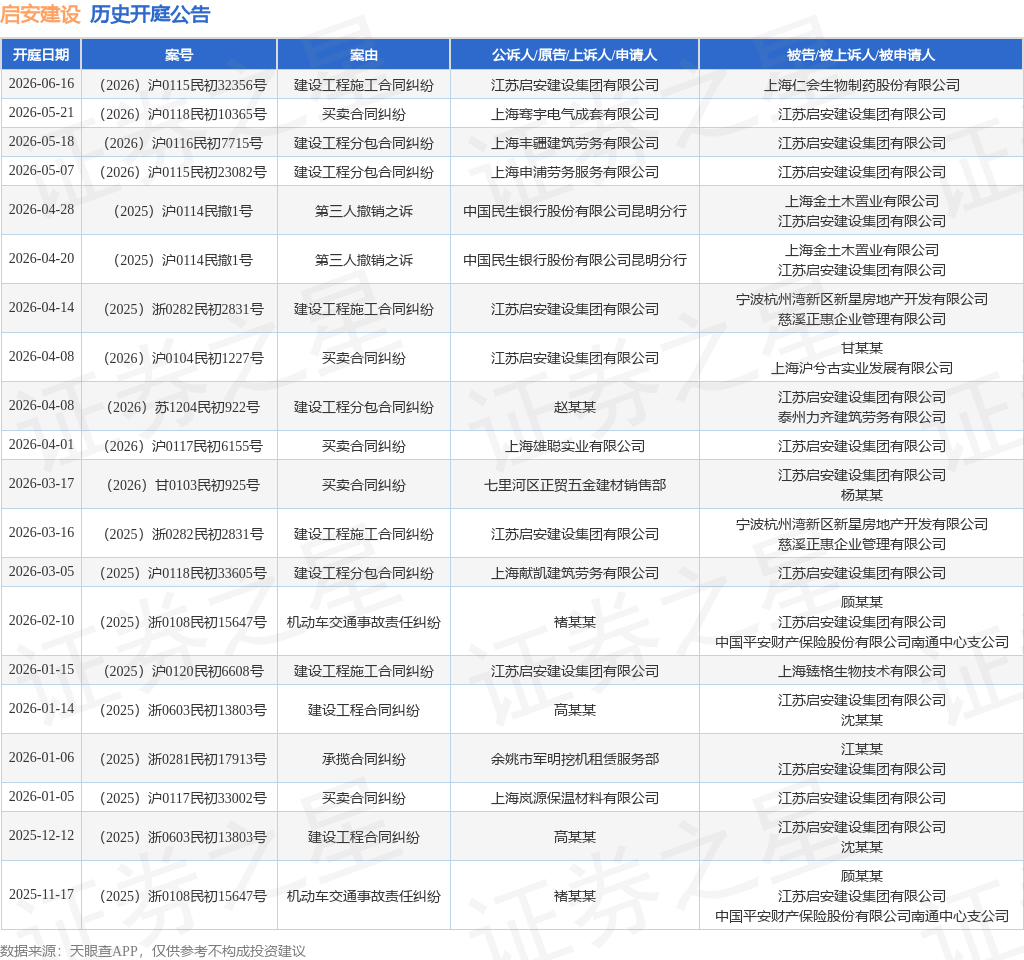1024x960 pixels.
Task: Select case number (2025)浙0281民初17913号
Action: click(183, 760)
